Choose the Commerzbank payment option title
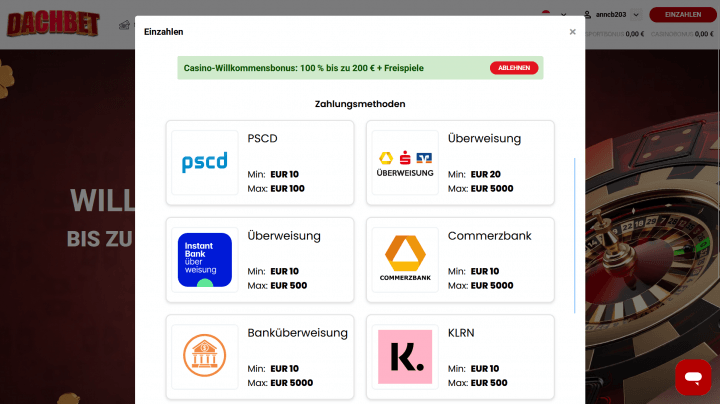 (x=489, y=236)
